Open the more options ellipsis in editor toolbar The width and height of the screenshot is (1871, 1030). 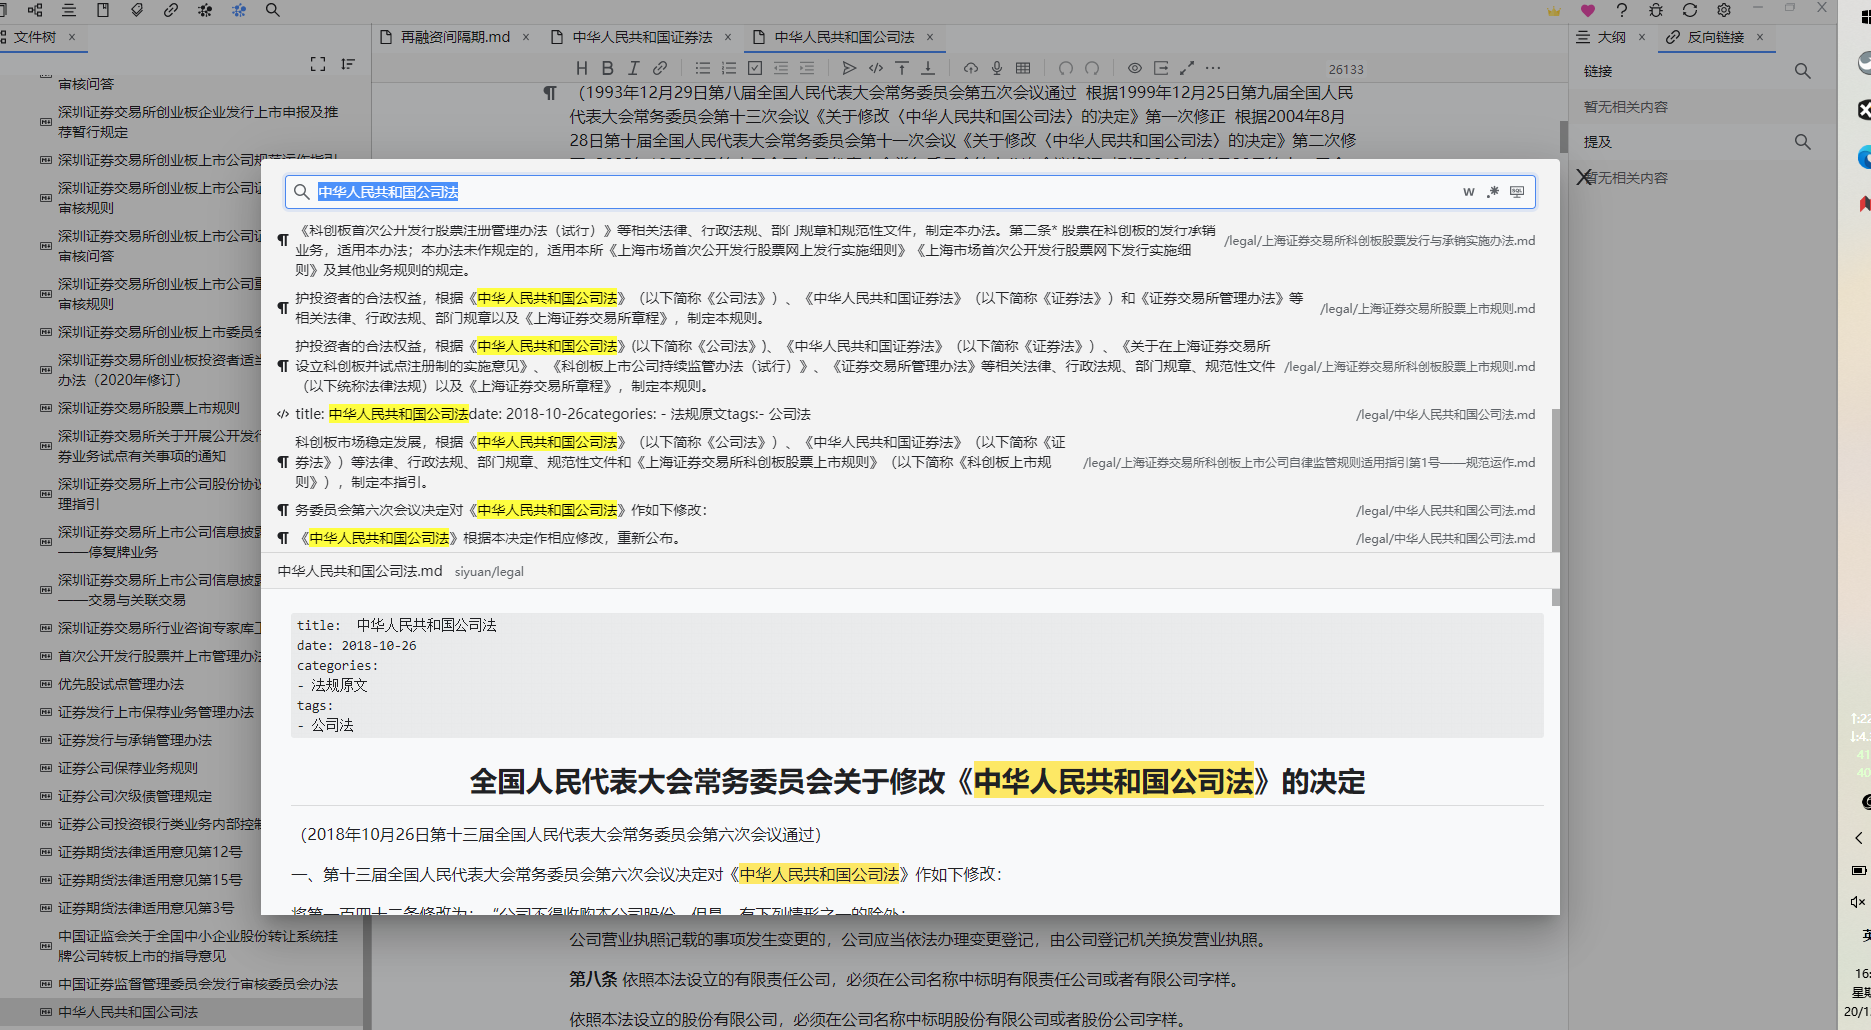point(1213,68)
